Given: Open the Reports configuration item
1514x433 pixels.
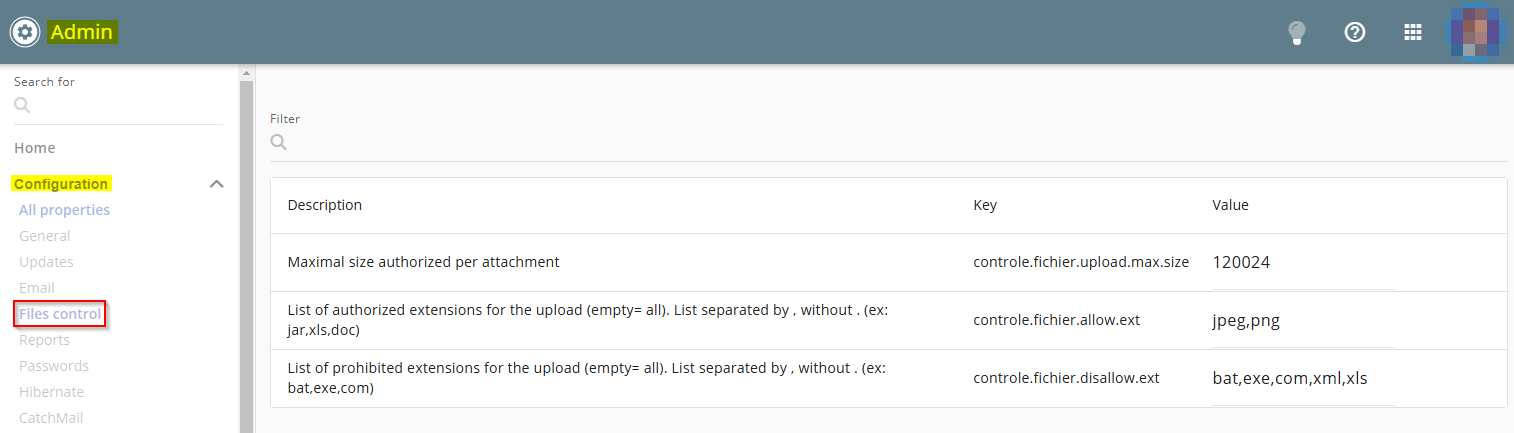Looking at the screenshot, I should click(44, 340).
